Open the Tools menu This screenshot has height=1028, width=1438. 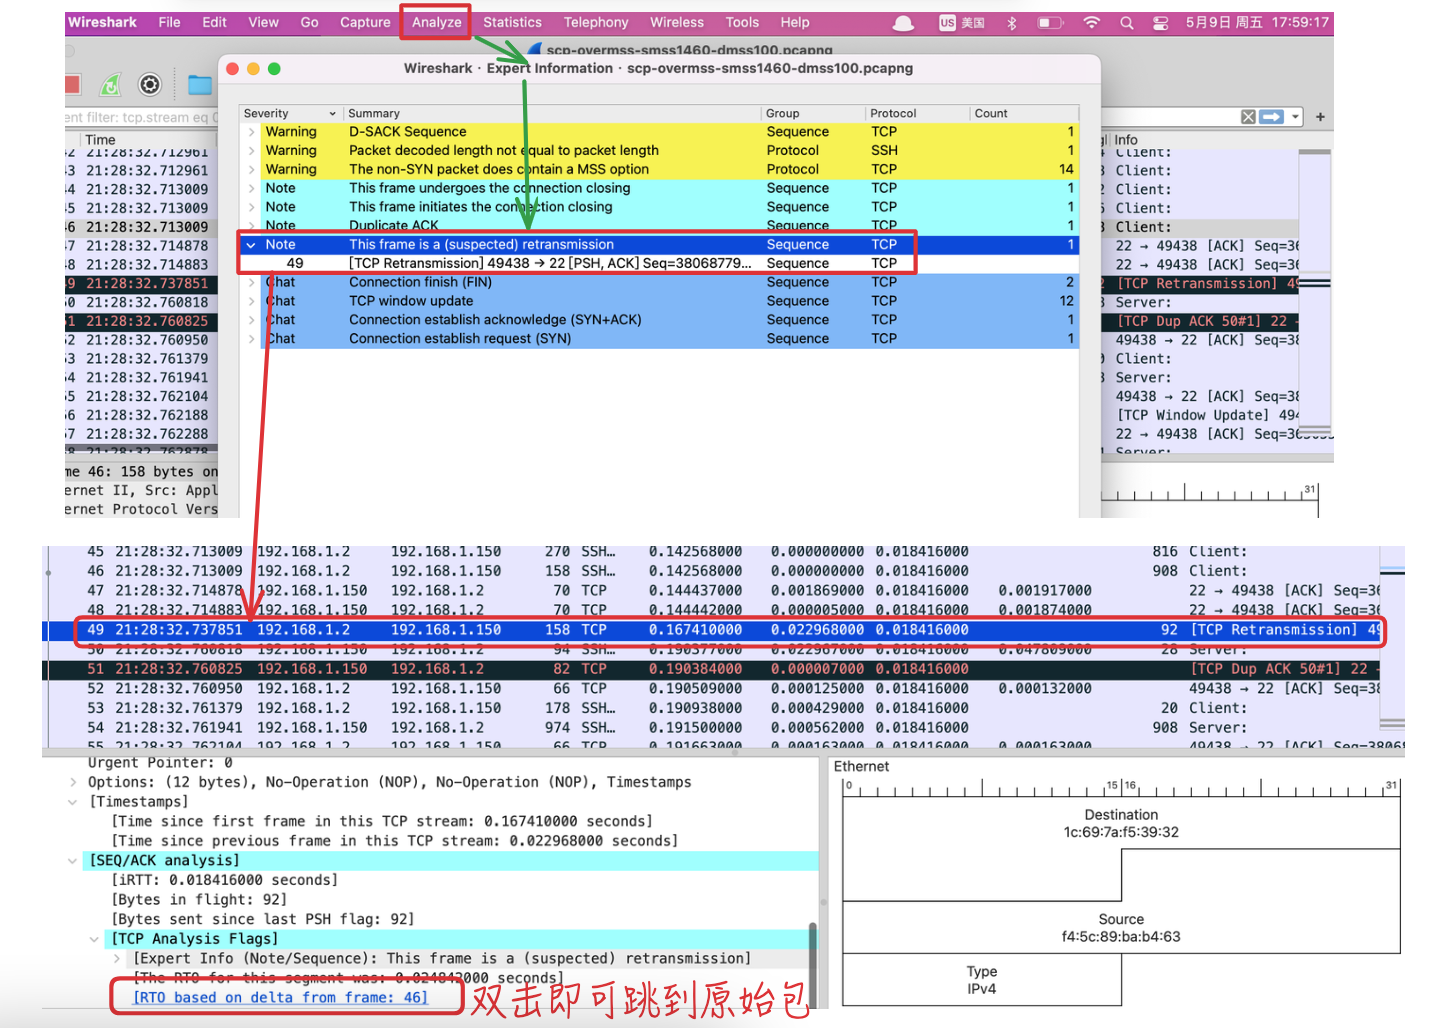(x=742, y=22)
